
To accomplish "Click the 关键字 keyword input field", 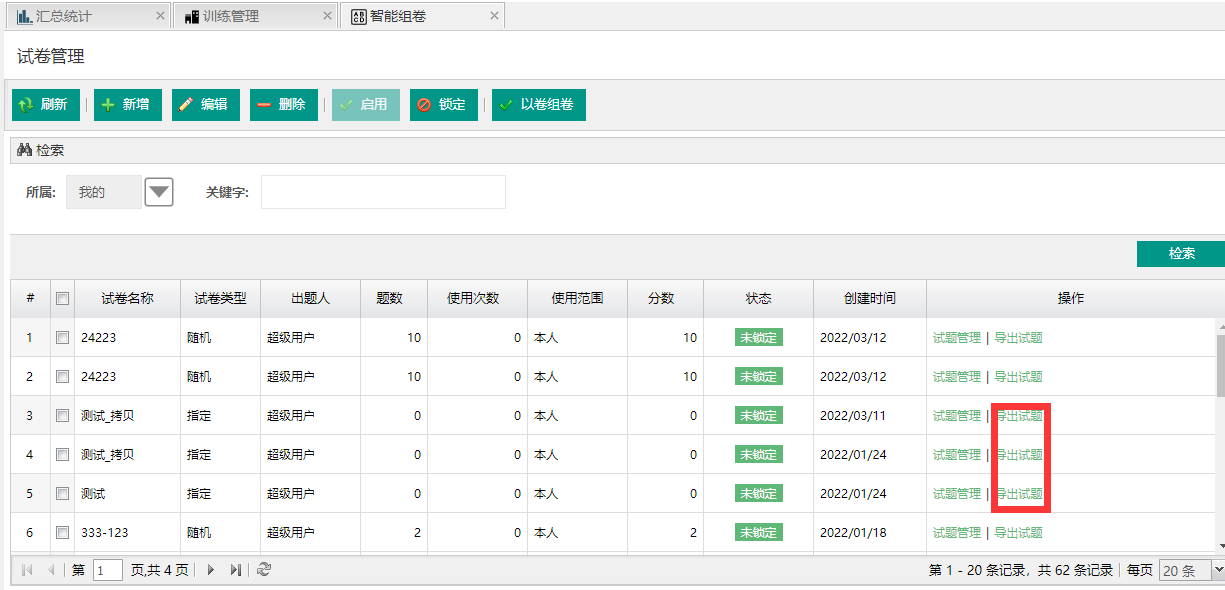I will click(383, 192).
